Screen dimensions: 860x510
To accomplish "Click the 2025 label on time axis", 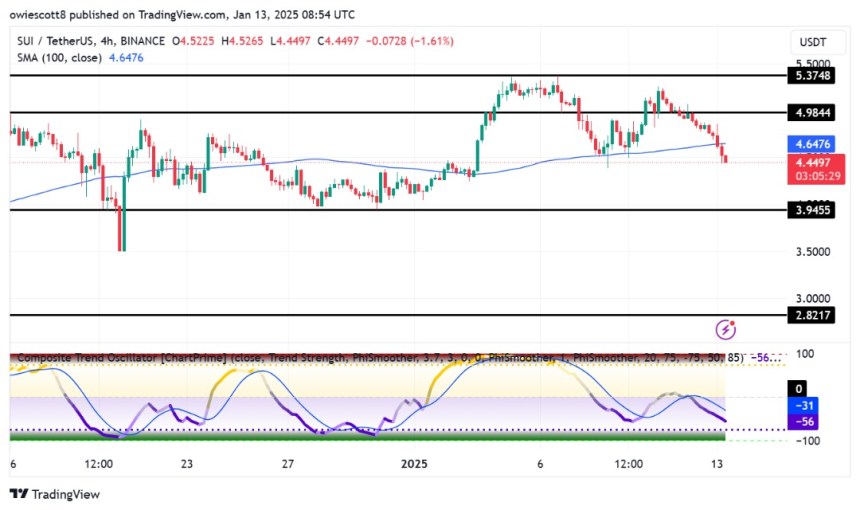I will 414,464.
